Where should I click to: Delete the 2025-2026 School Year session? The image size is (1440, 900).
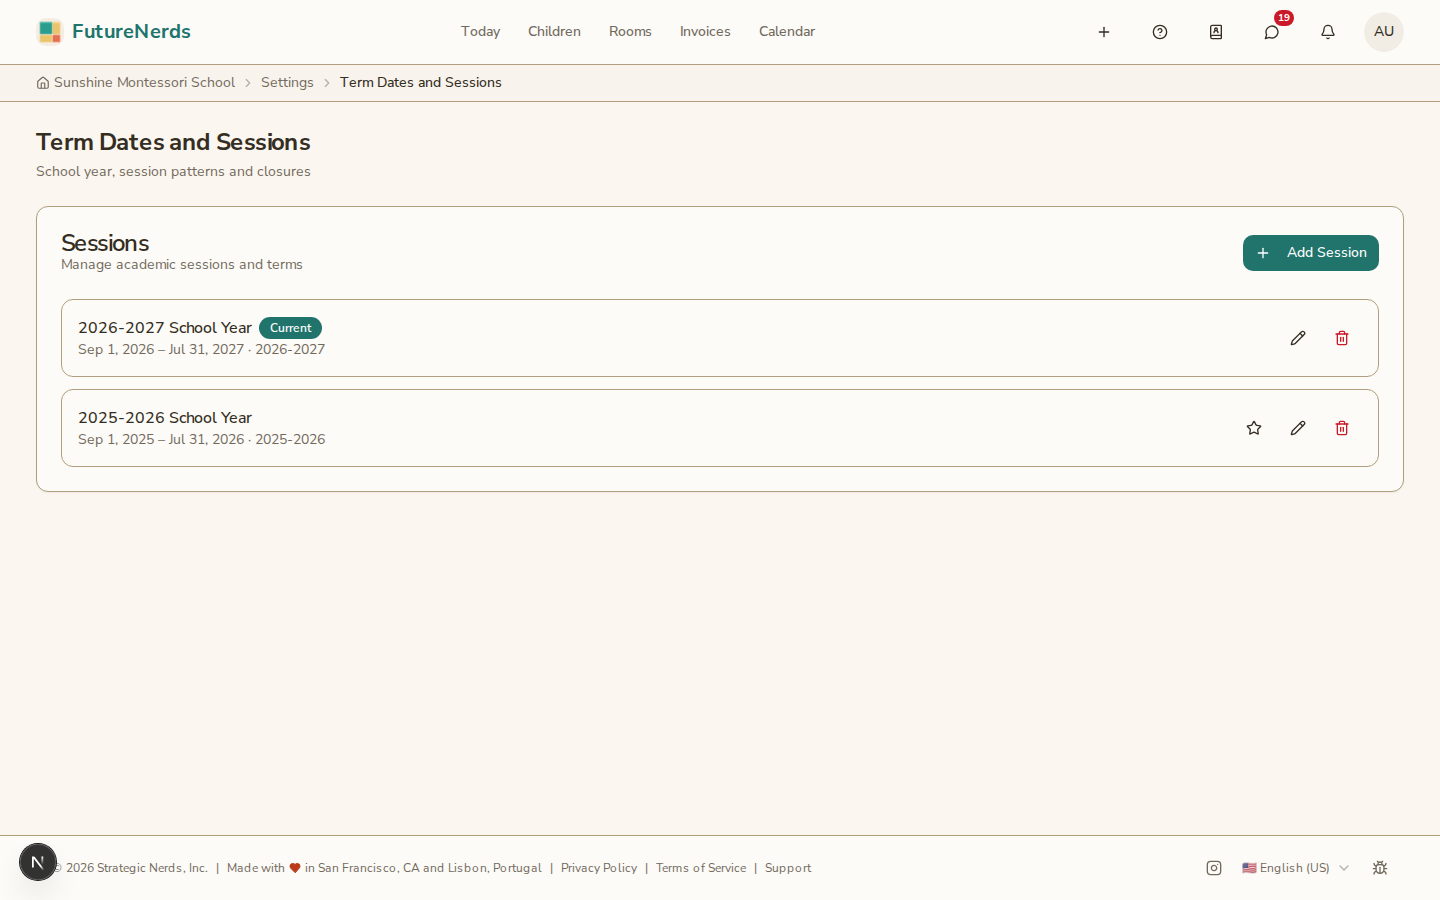pos(1342,428)
